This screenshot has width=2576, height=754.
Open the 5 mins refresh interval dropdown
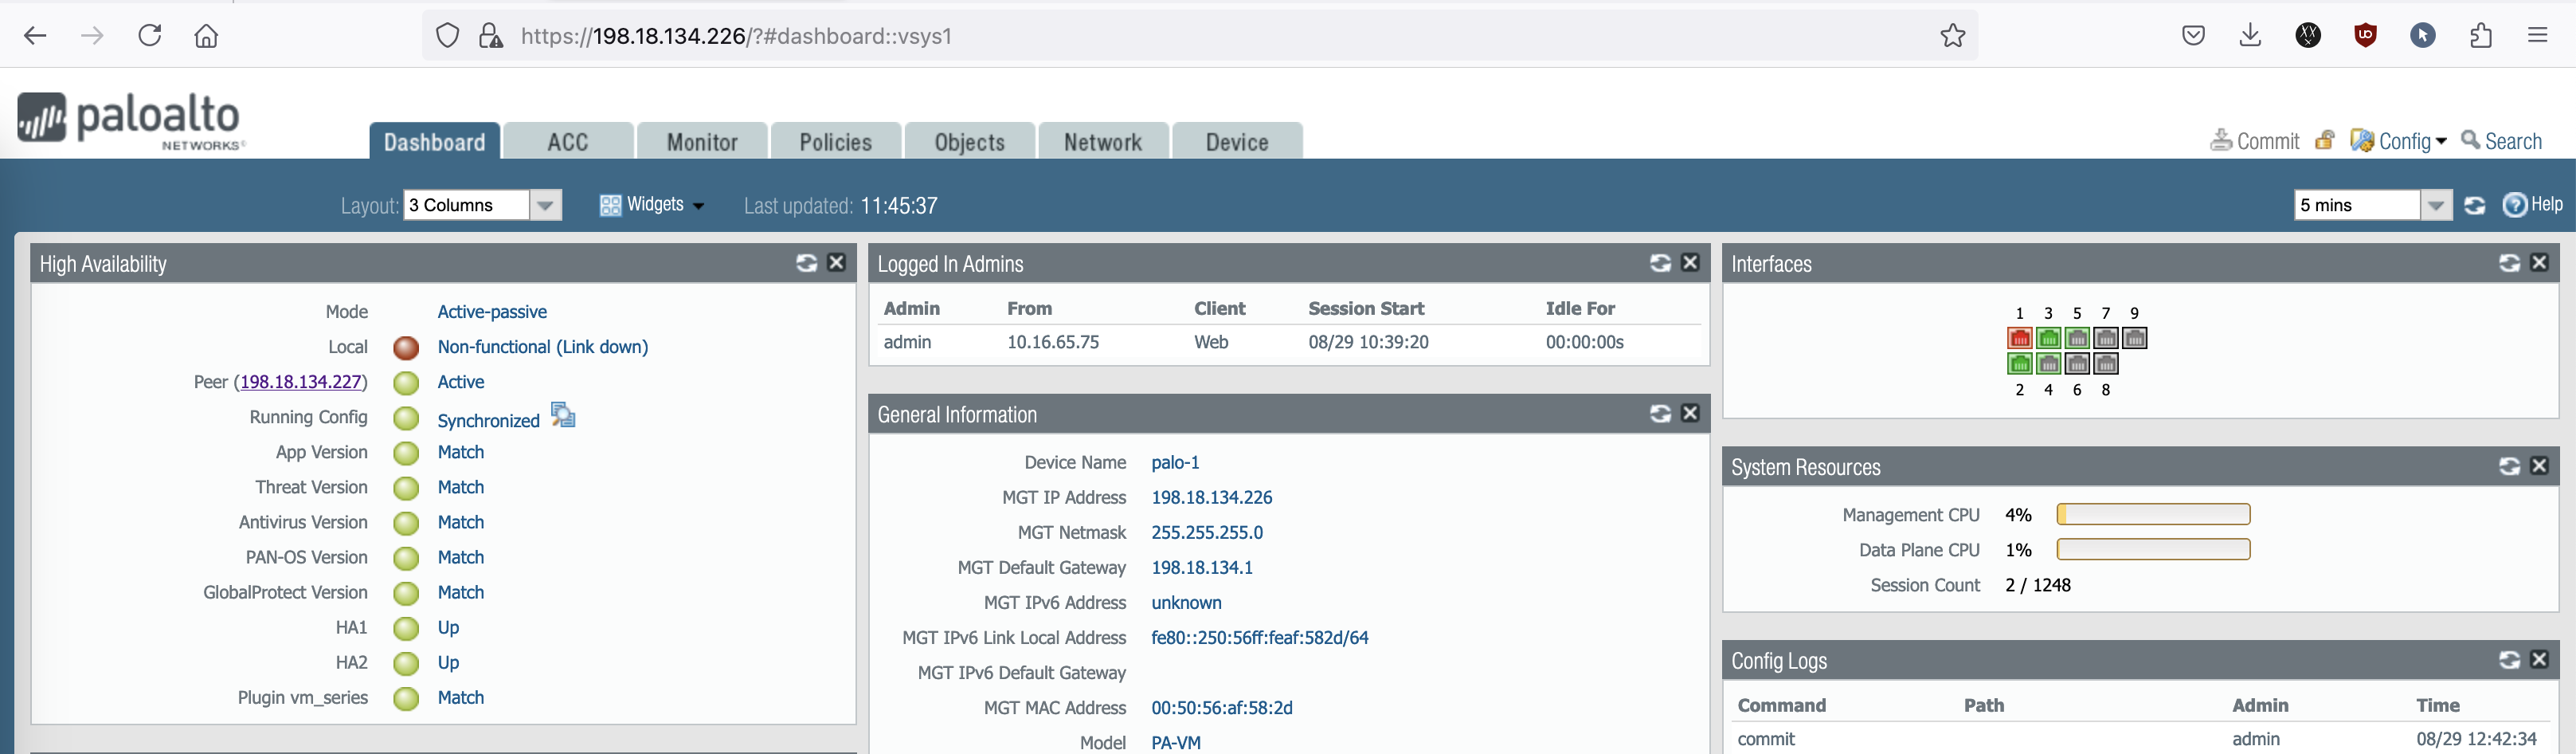(2435, 205)
